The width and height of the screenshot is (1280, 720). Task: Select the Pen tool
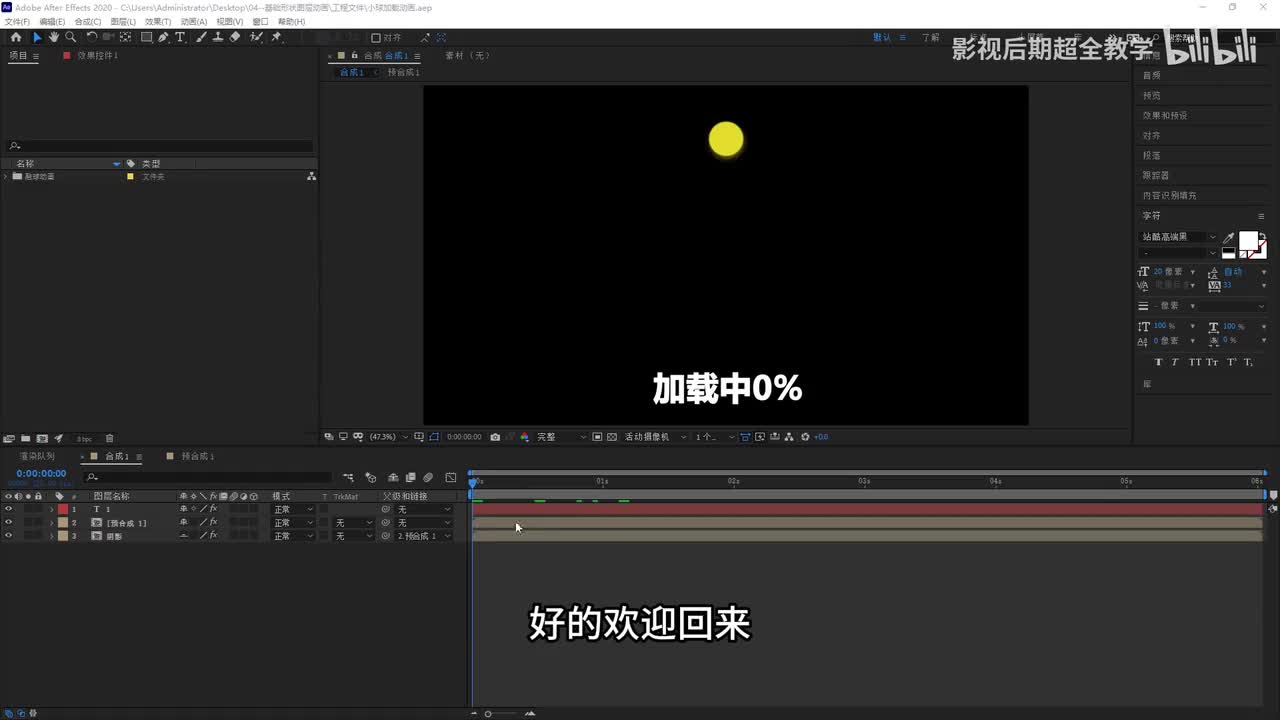click(163, 37)
